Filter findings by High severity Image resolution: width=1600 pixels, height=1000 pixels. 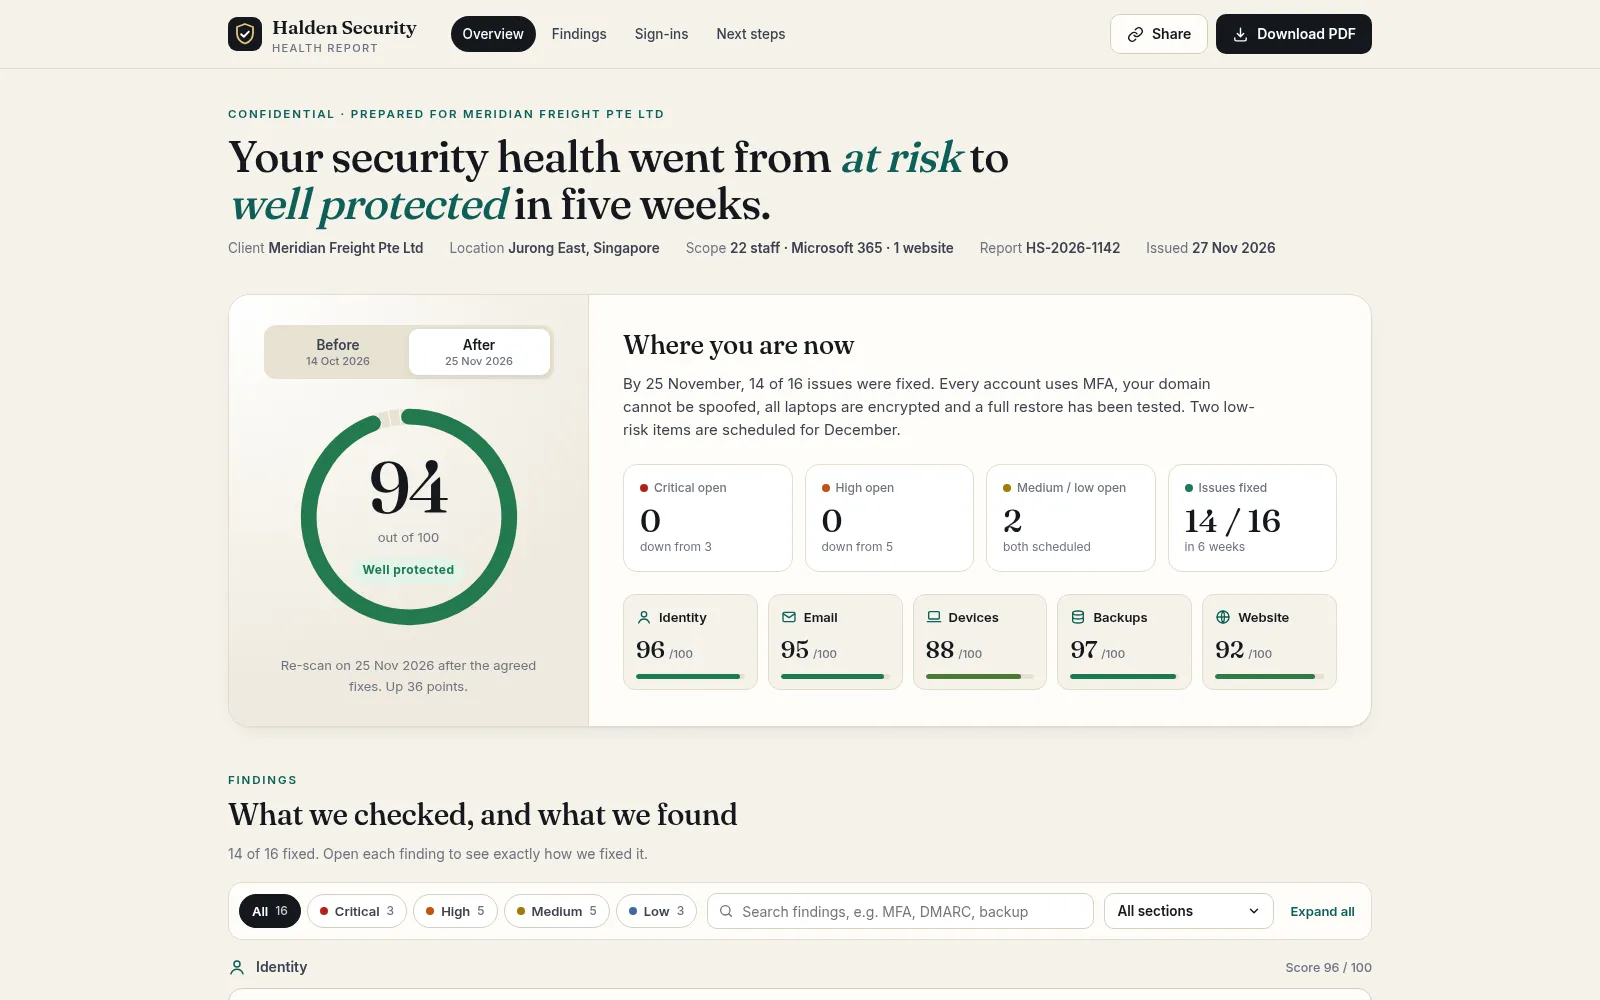[455, 911]
